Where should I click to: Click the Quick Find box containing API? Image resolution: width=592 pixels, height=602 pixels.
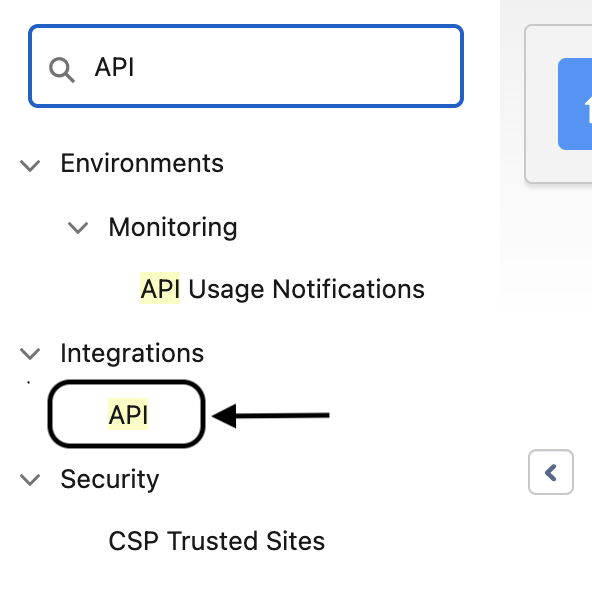(246, 66)
